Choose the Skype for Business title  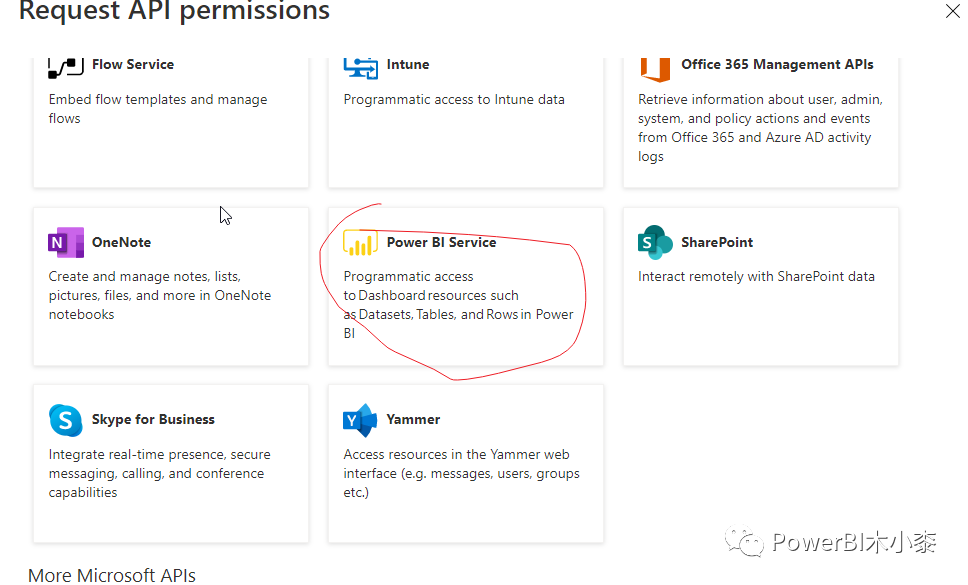point(153,419)
